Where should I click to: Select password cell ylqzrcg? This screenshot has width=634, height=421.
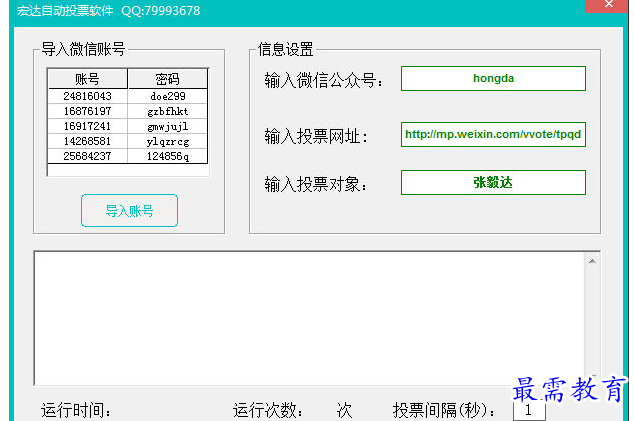pyautogui.click(x=167, y=141)
